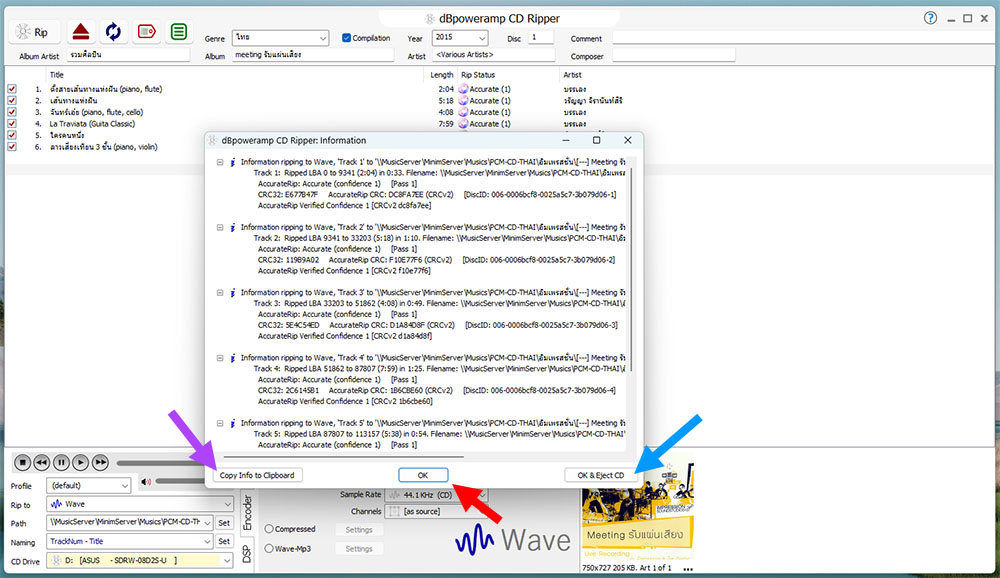Image resolution: width=1000 pixels, height=578 pixels.
Task: Click the green list options icon
Action: (x=179, y=32)
